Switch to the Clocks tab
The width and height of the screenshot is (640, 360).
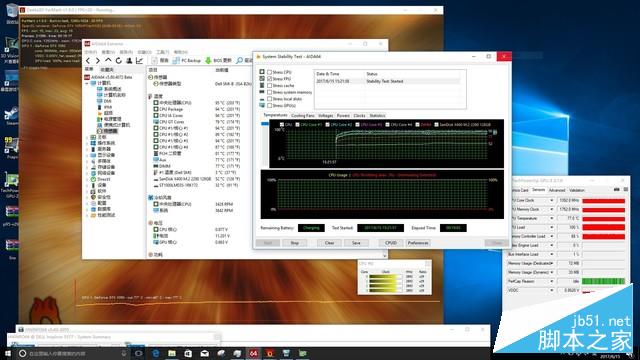tap(360, 116)
